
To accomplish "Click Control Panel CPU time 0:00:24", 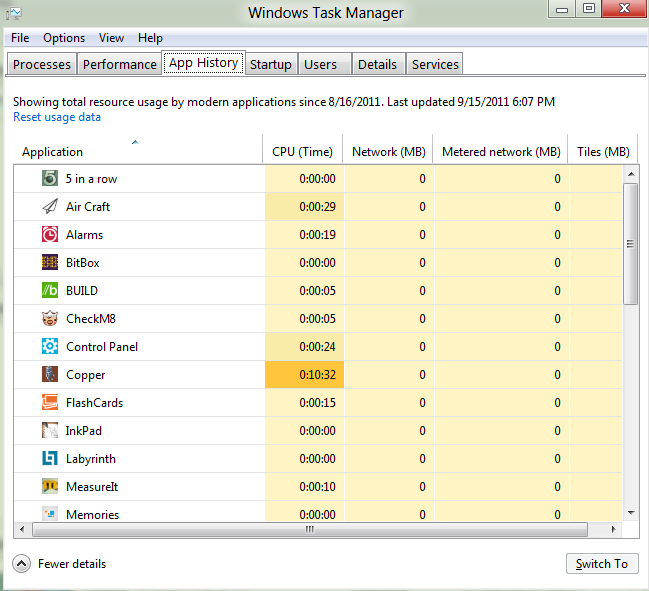I will click(x=304, y=346).
